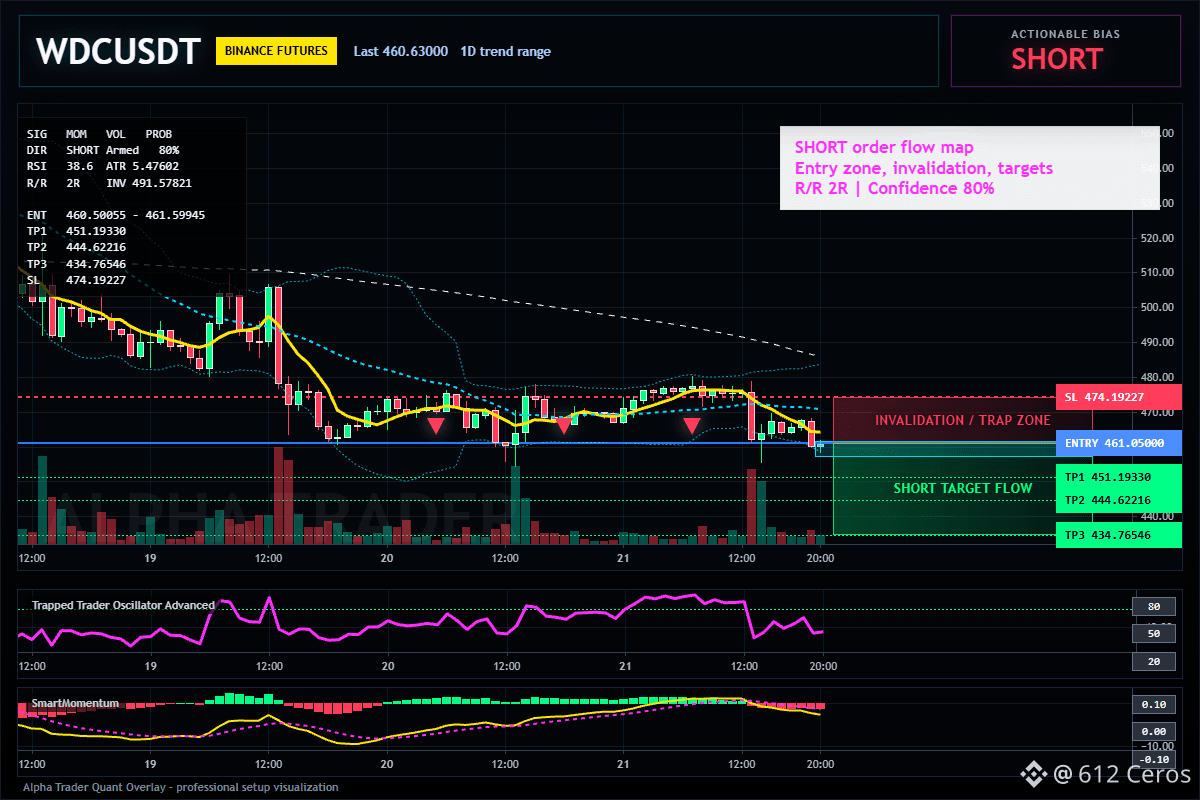
Task: Click the TP1 451.19330 green price tag
Action: [1119, 477]
